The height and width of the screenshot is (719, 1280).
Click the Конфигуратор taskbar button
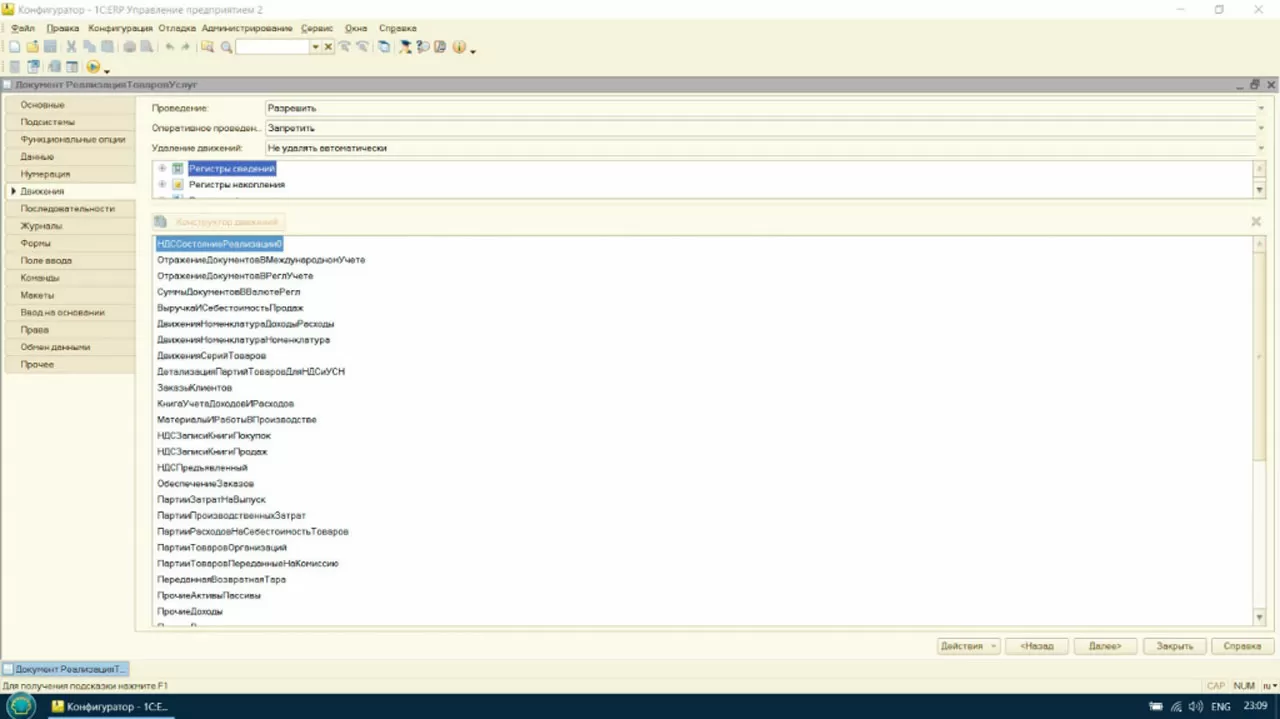(109, 706)
